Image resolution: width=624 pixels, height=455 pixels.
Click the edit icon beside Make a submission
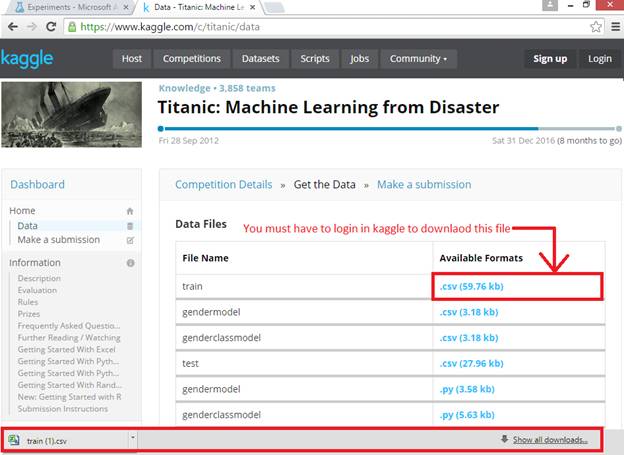130,240
